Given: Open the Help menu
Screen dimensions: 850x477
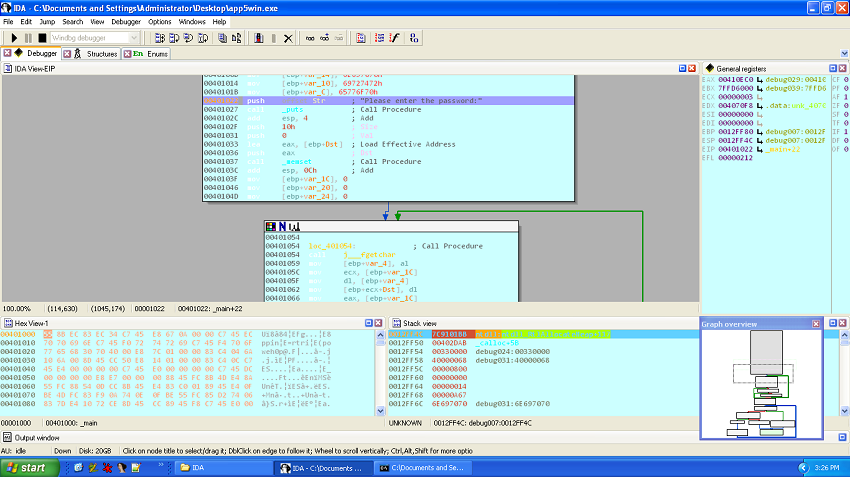Looking at the screenshot, I should click(219, 22).
